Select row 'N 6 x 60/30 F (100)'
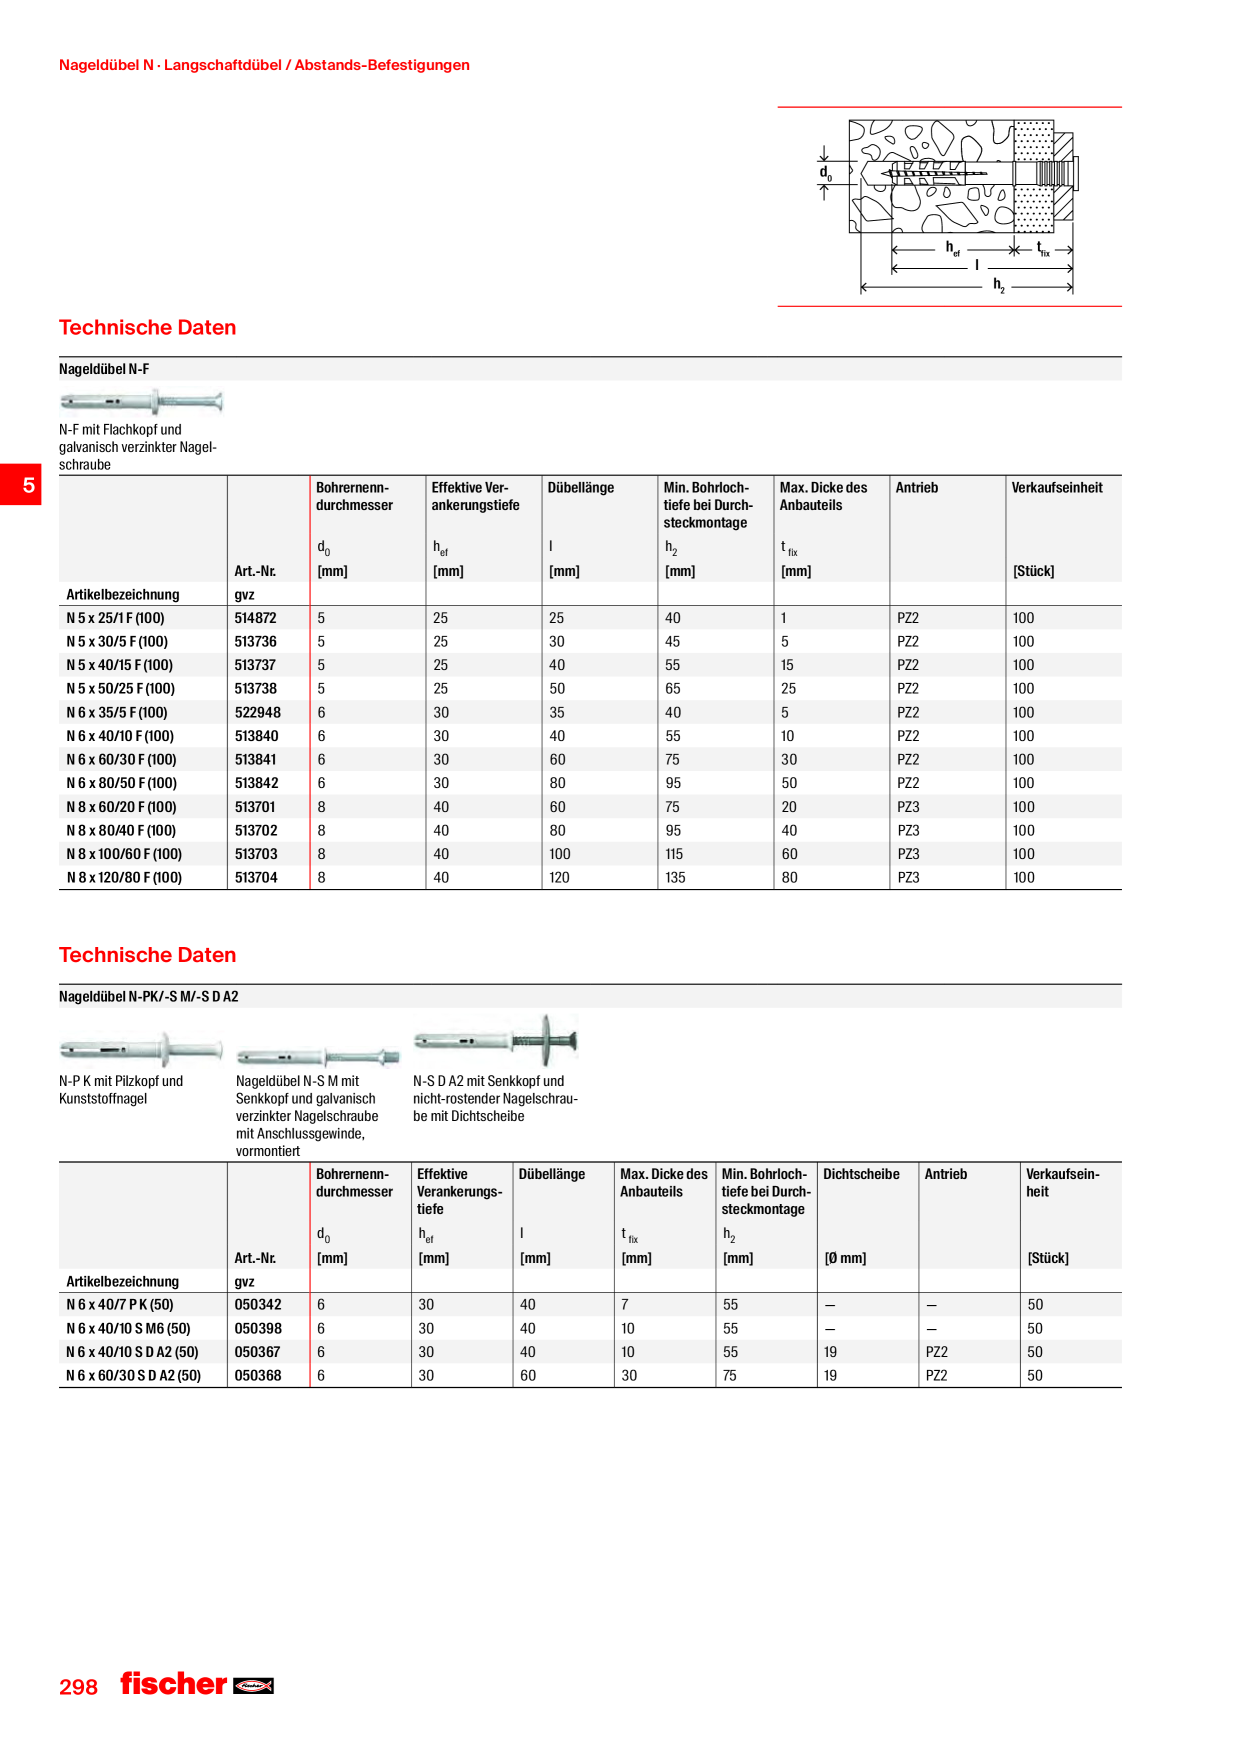The height and width of the screenshot is (1754, 1240). 590,760
